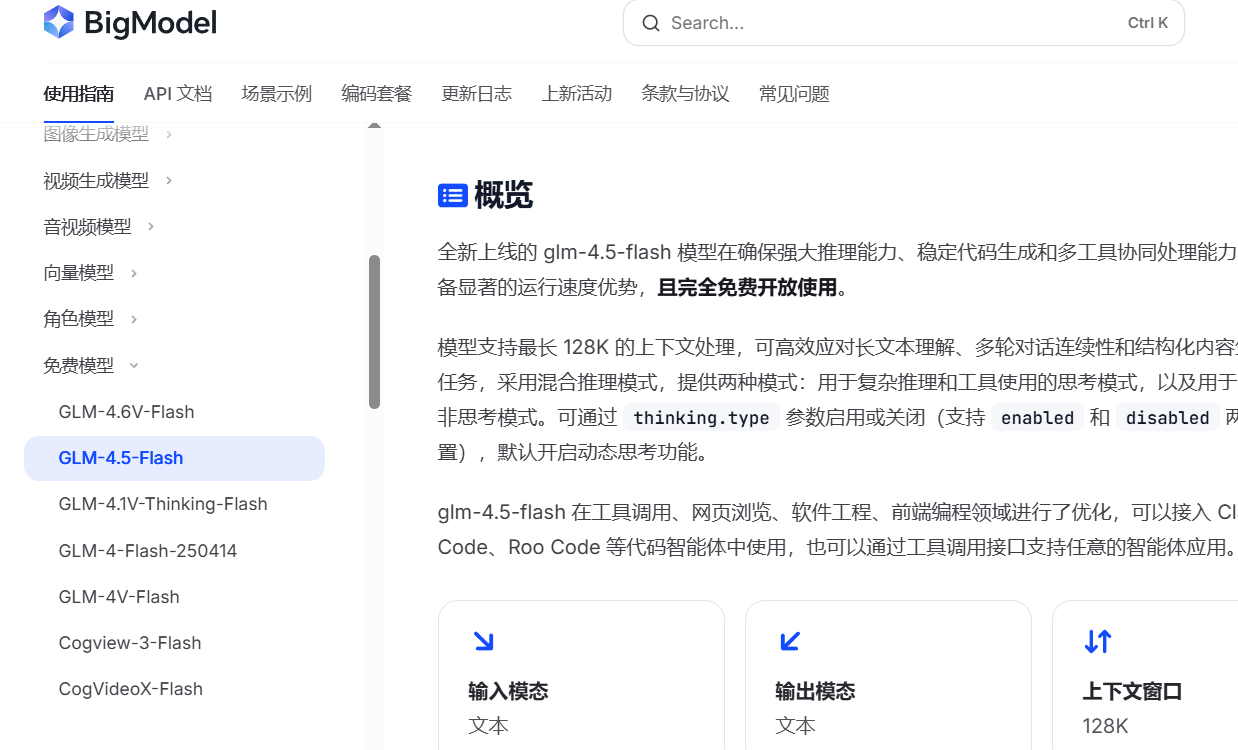Viewport: 1238px width, 750px height.
Task: Open Cogview-3-Flash page
Action: tap(174, 643)
